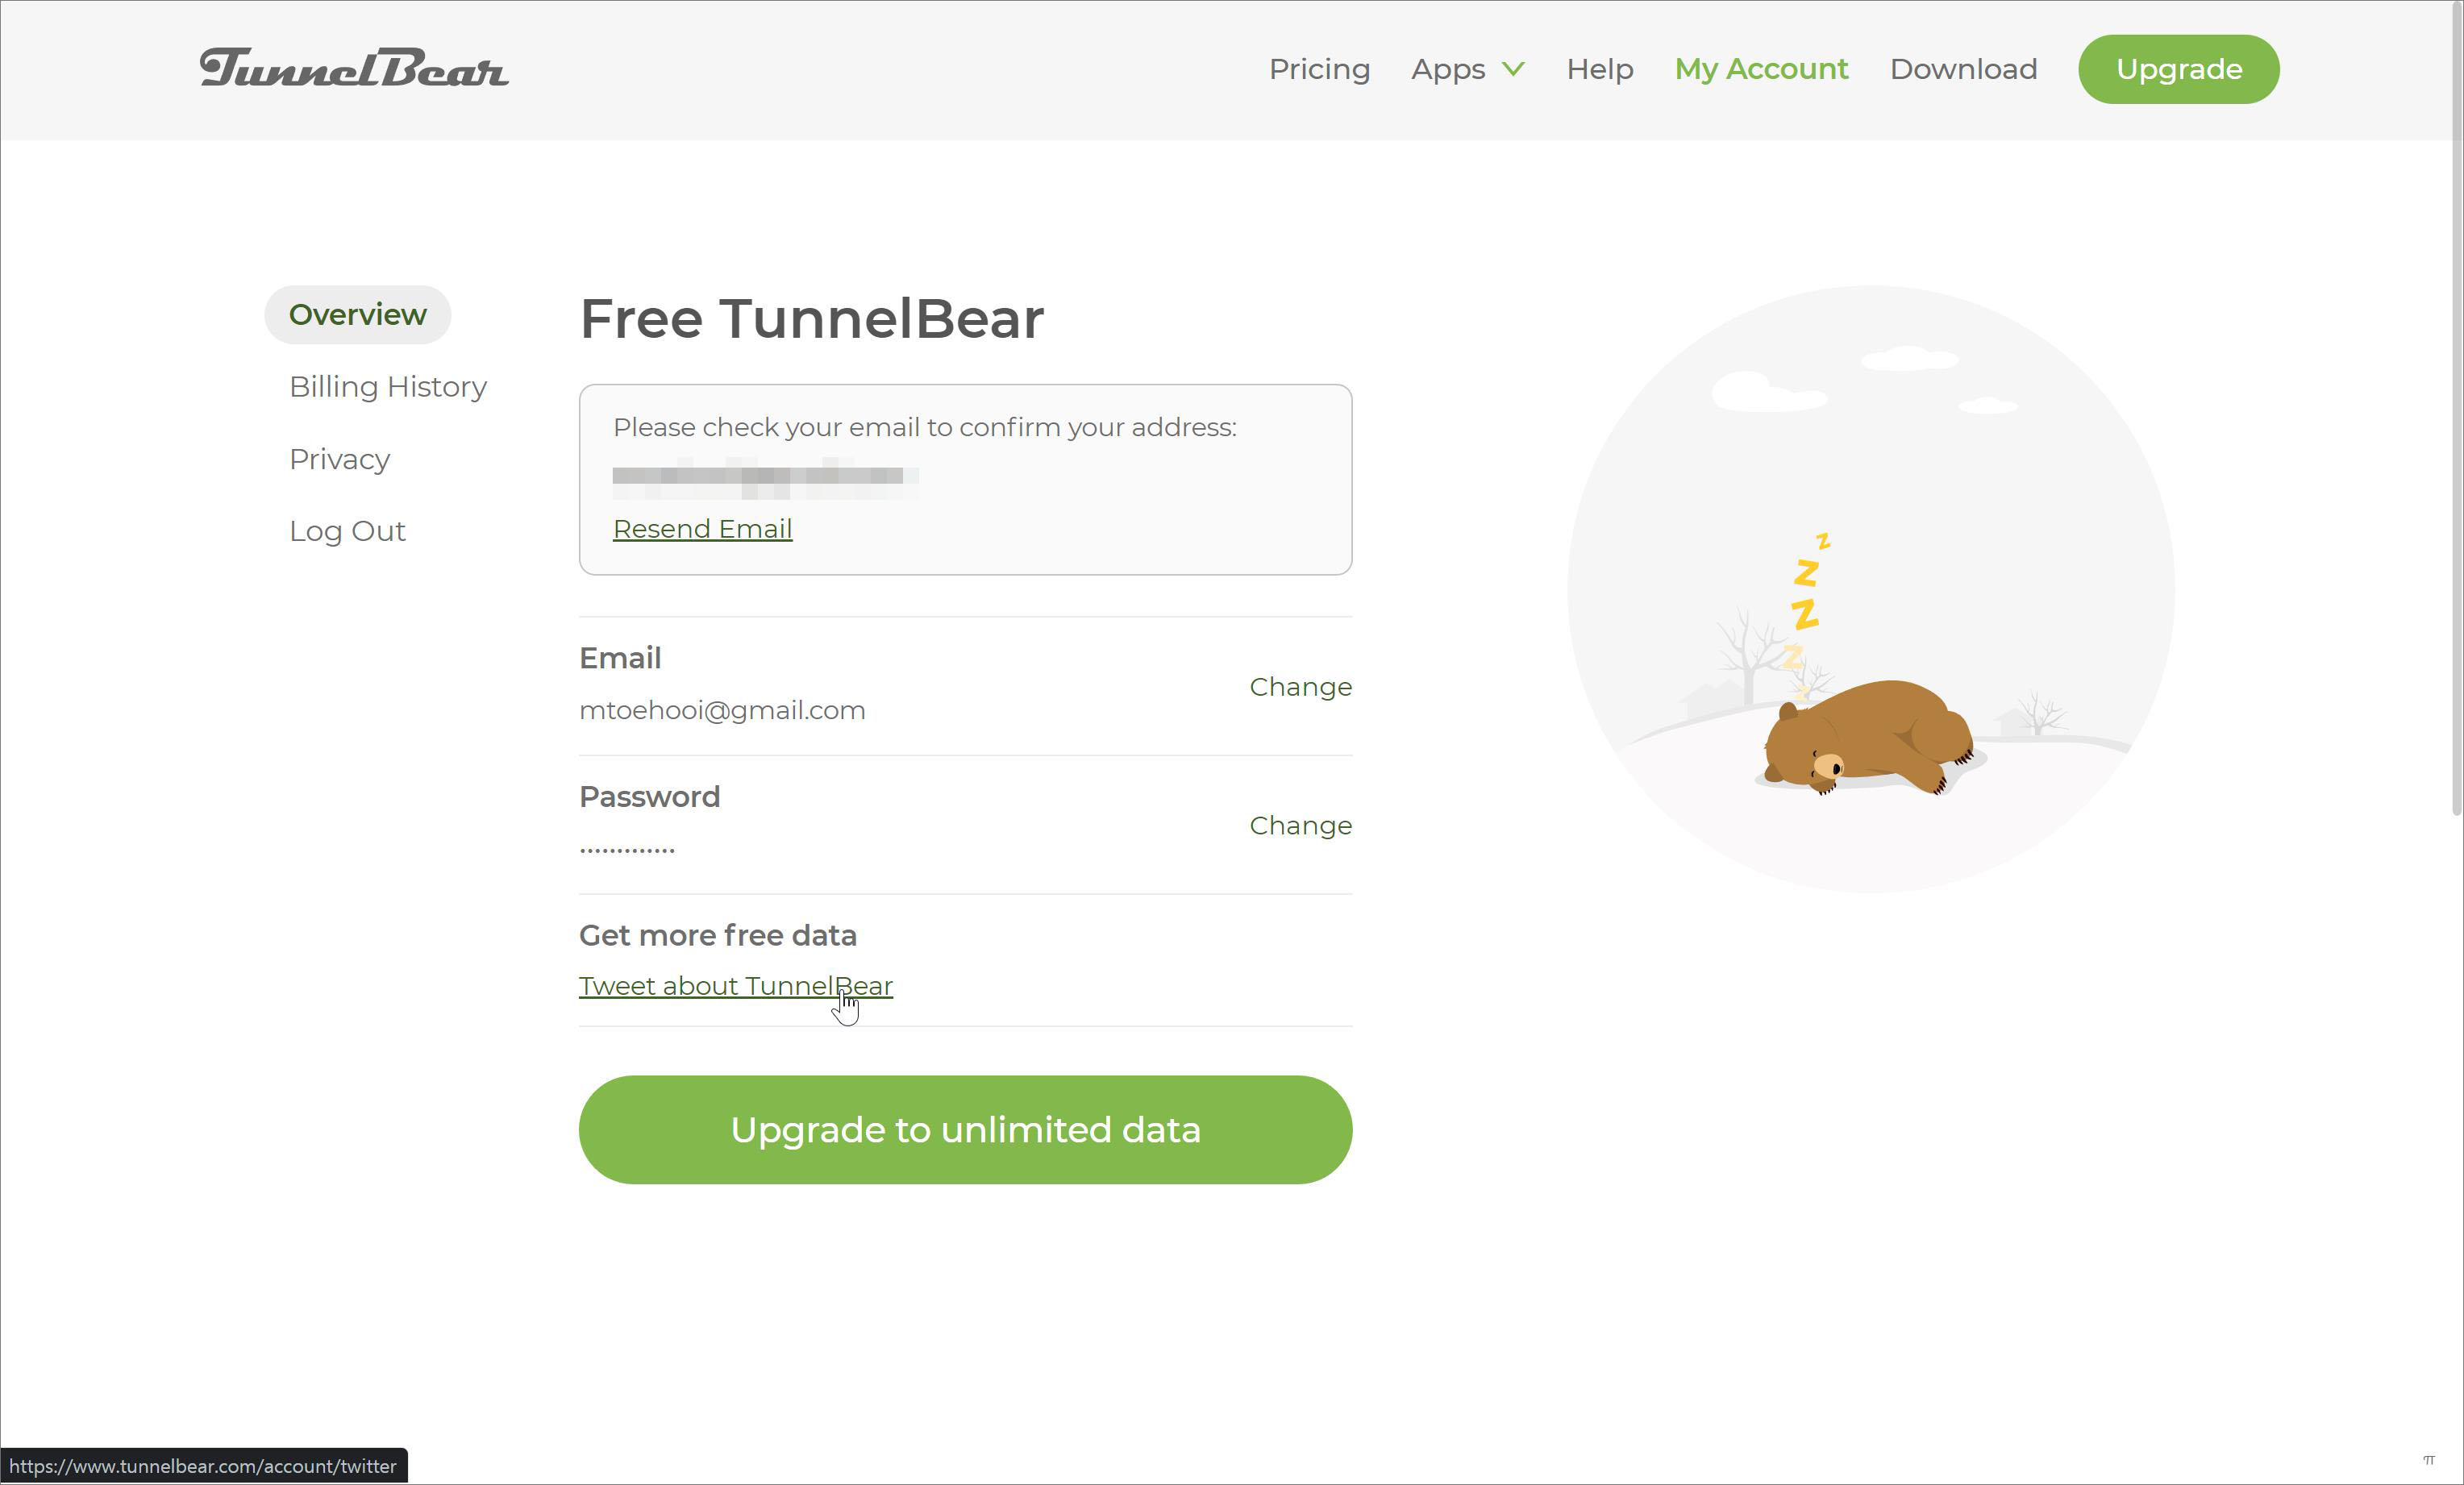The height and width of the screenshot is (1485, 2464).
Task: Change the account email address
Action: click(x=1300, y=687)
